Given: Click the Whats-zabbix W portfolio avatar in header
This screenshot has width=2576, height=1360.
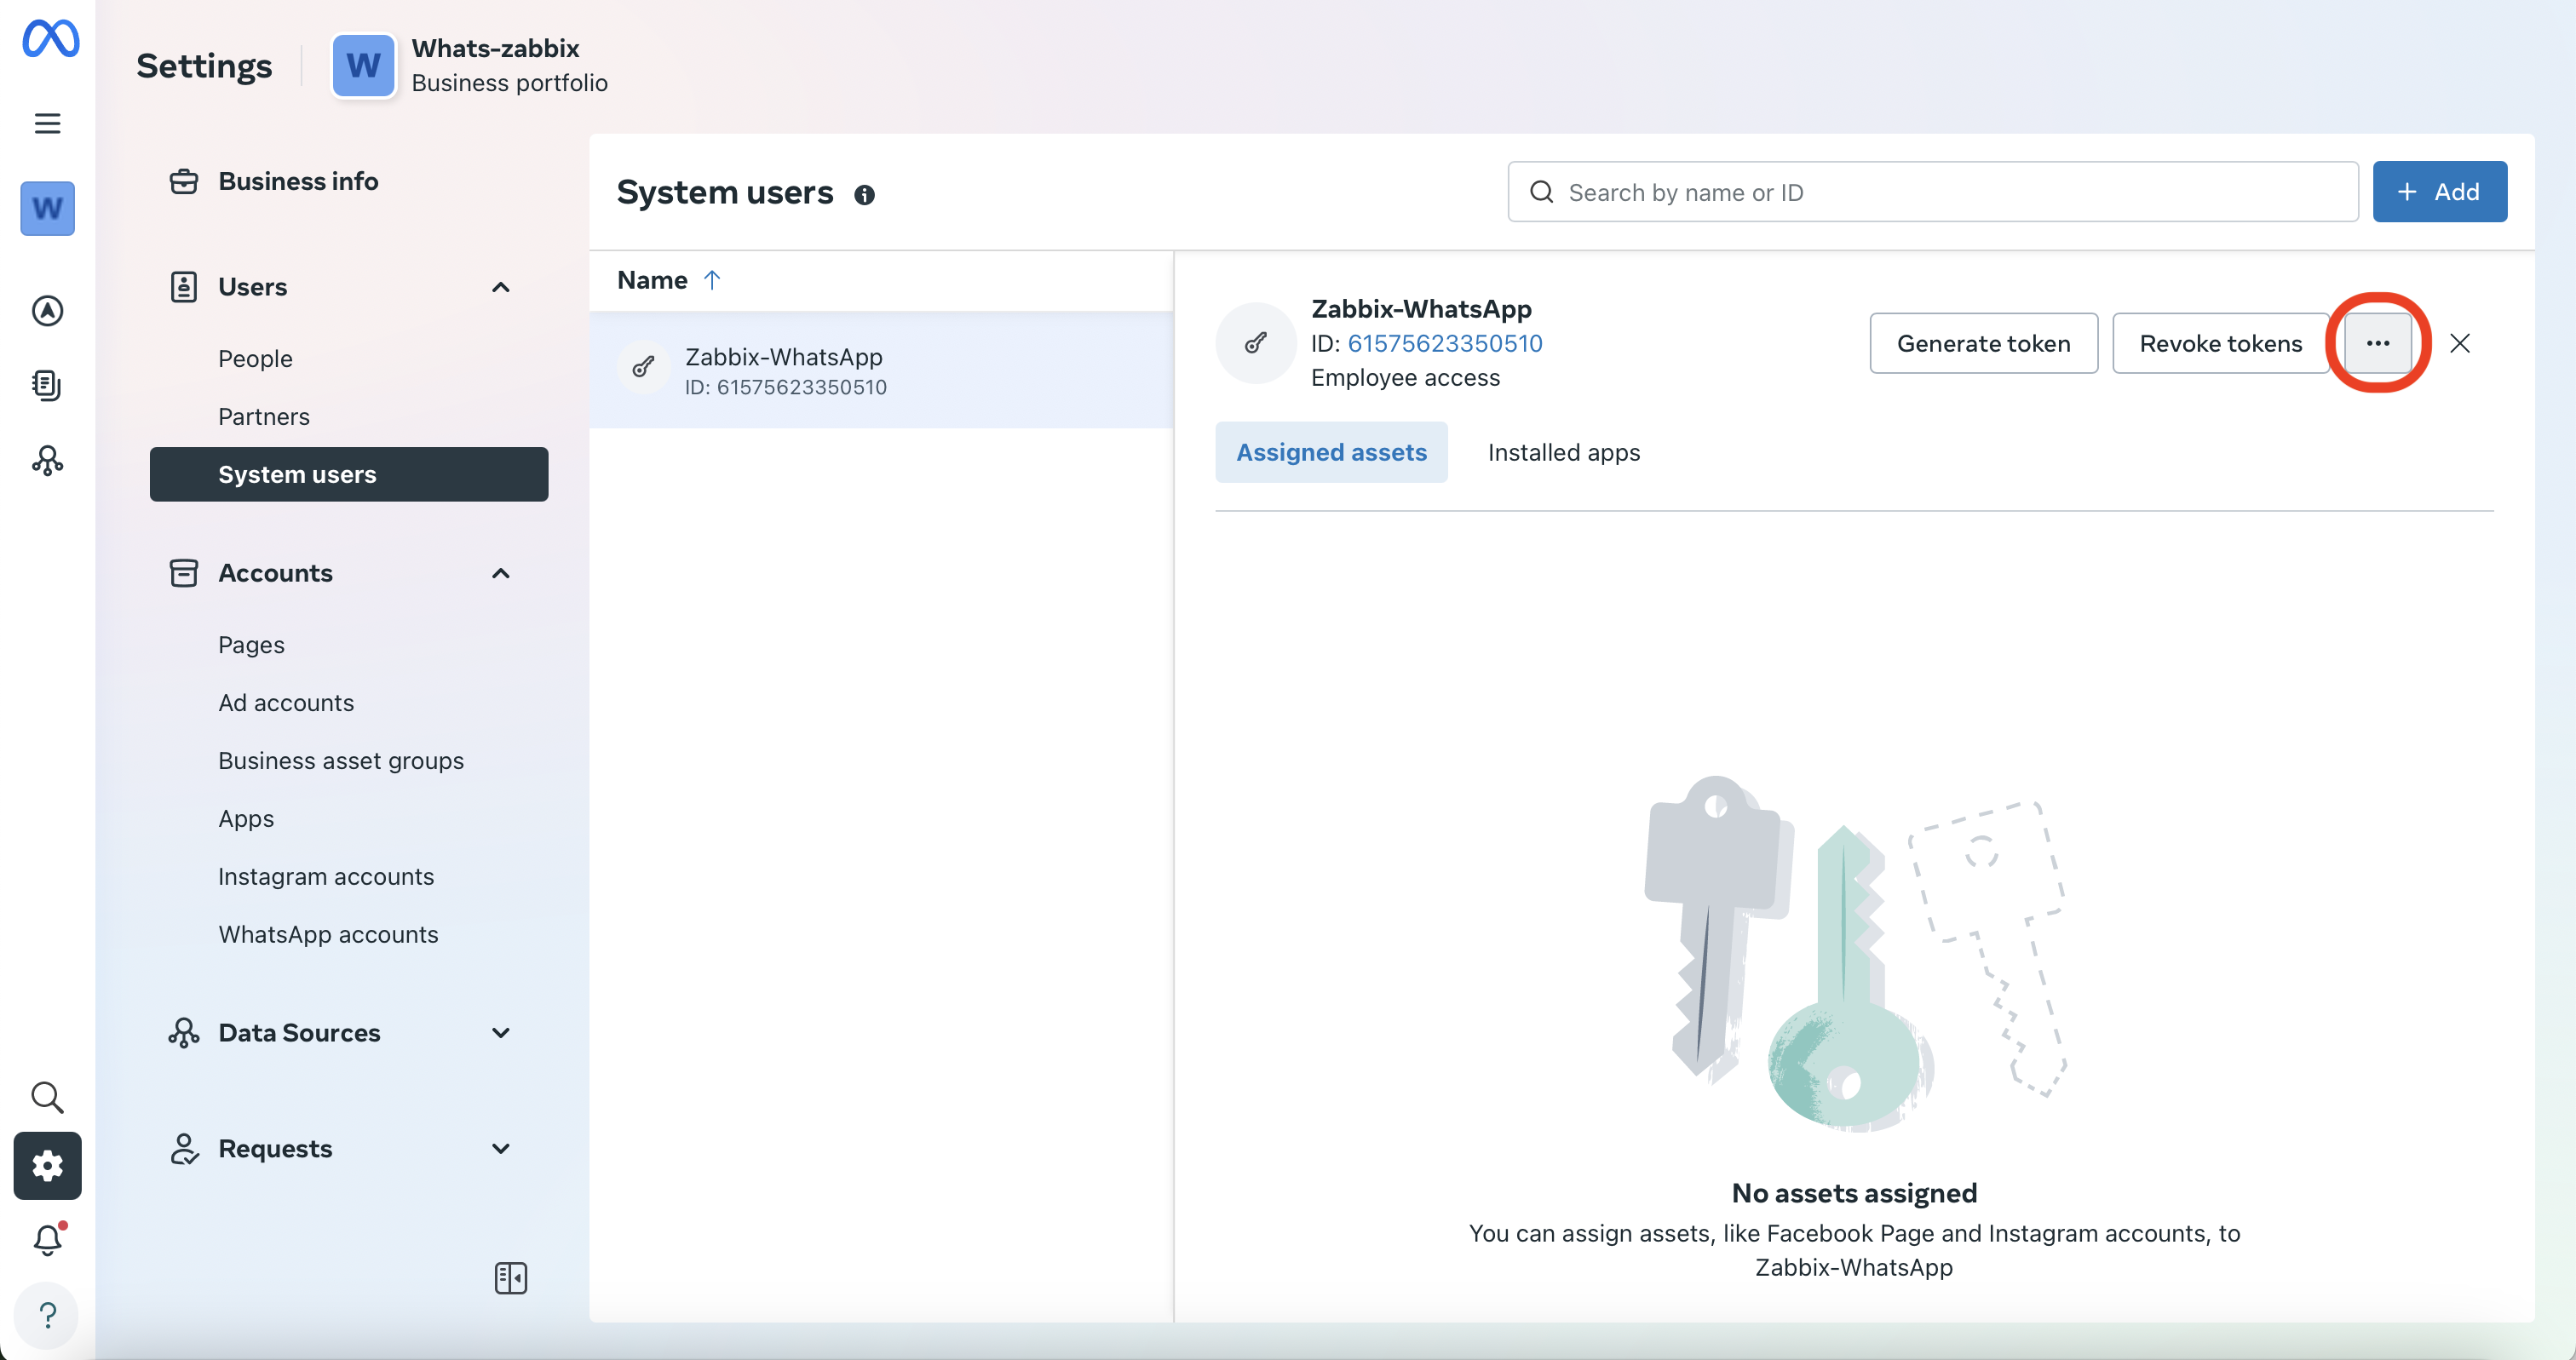Looking at the screenshot, I should pos(363,65).
